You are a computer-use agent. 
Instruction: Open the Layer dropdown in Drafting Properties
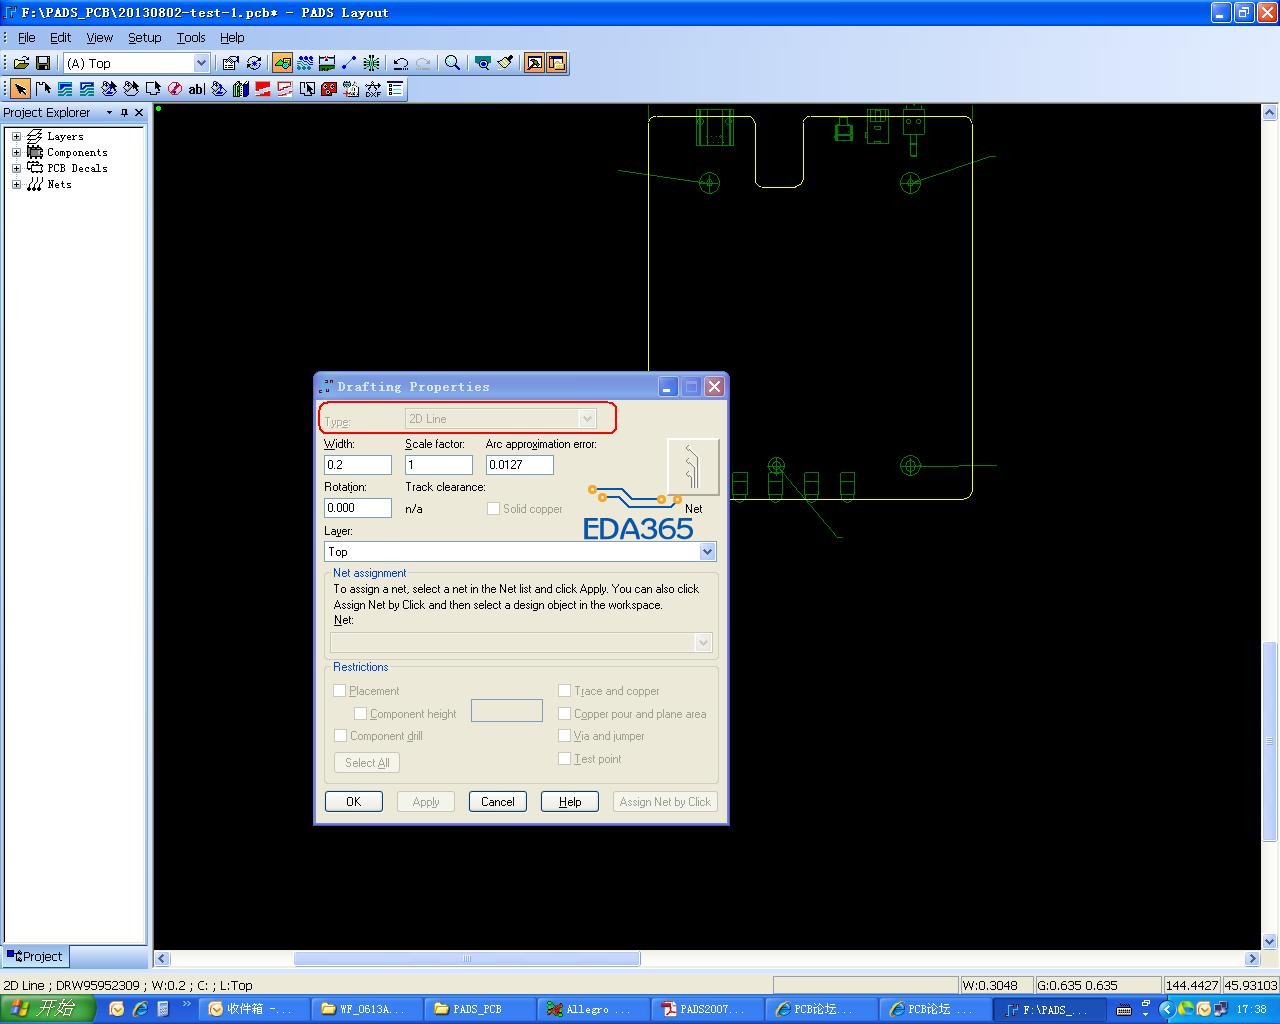[x=707, y=552]
